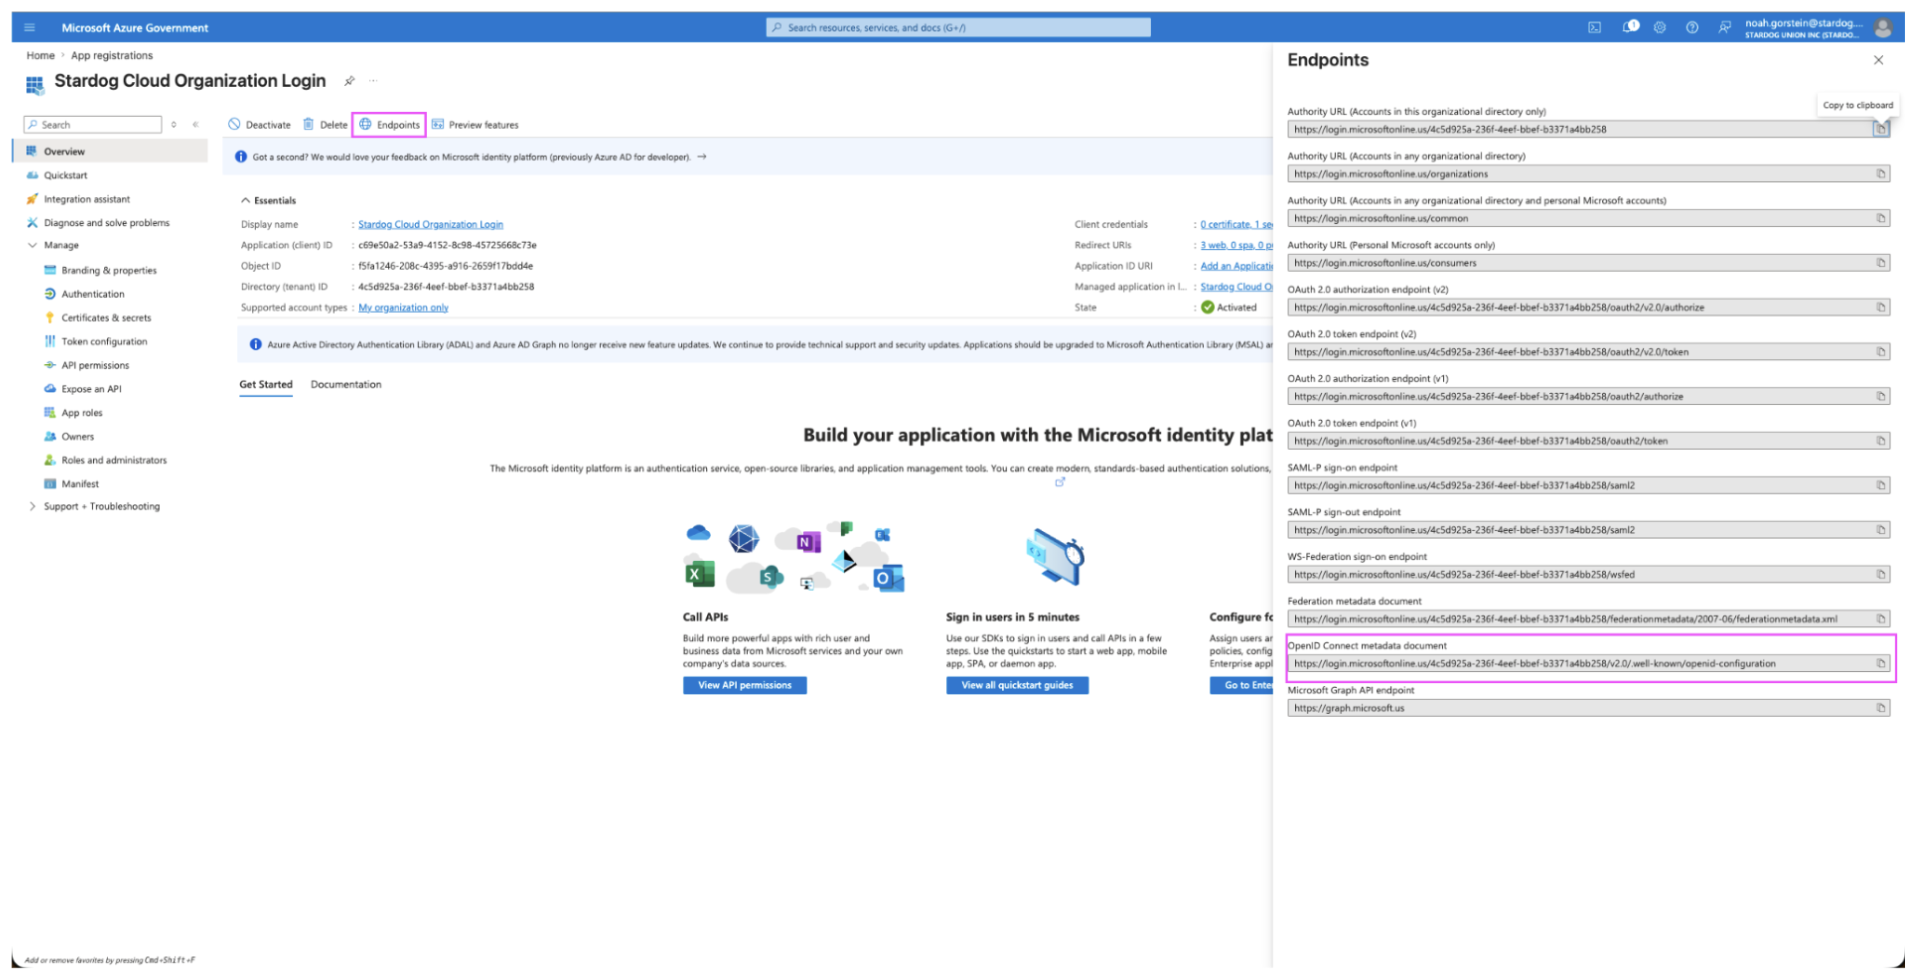Copy the /common Authority URL
Image resolution: width=1914 pixels, height=980 pixels.
1880,218
